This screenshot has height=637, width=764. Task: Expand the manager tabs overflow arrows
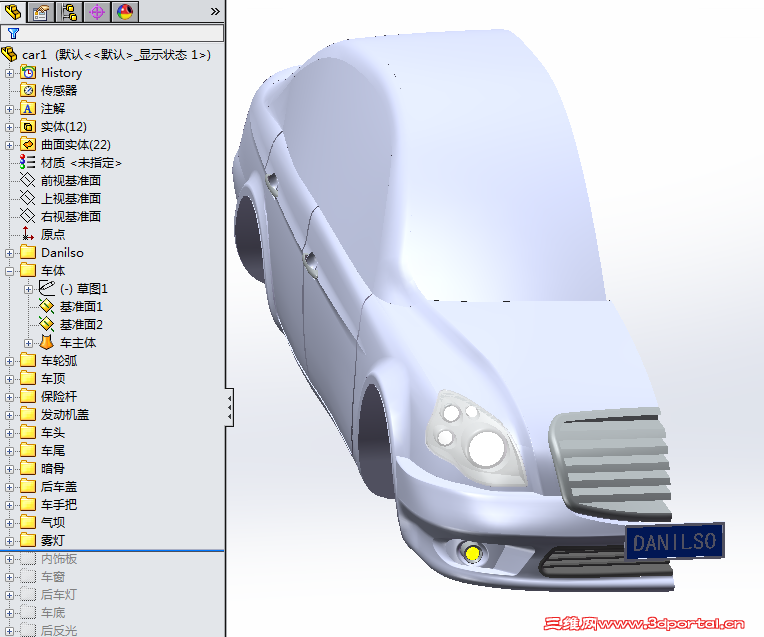coord(215,11)
